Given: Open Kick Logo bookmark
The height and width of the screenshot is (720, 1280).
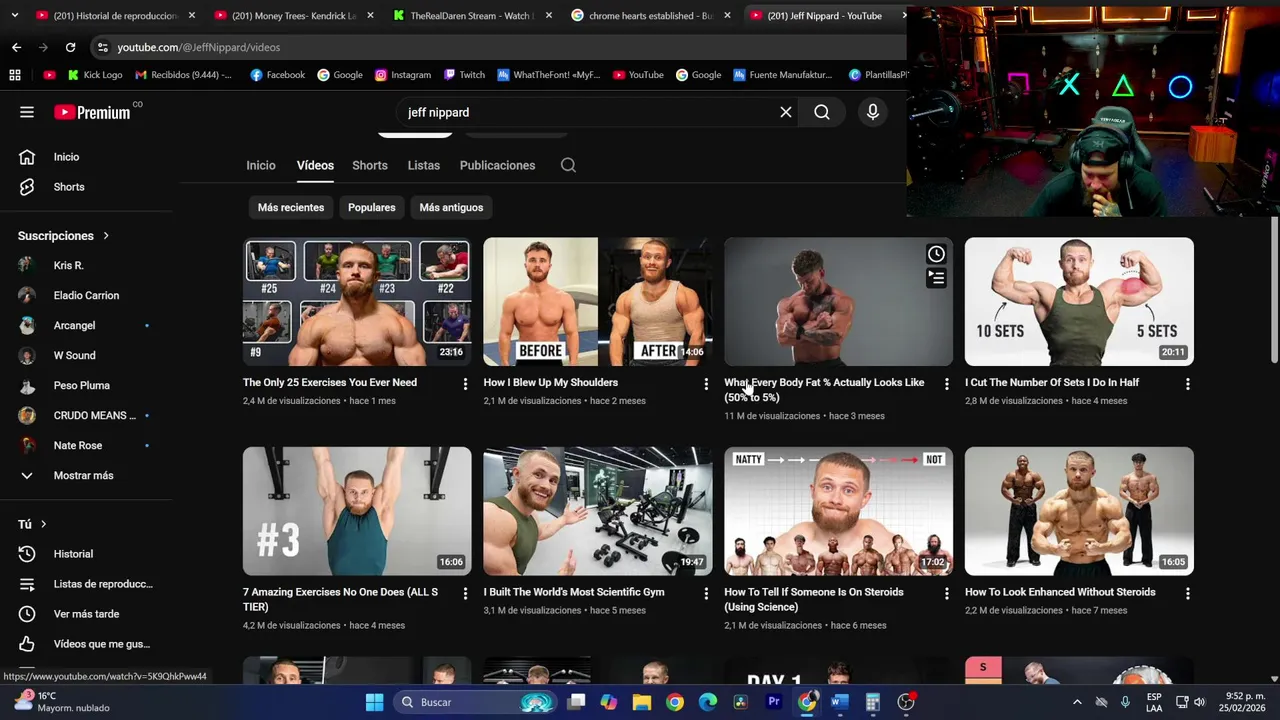Looking at the screenshot, I should click(x=95, y=75).
